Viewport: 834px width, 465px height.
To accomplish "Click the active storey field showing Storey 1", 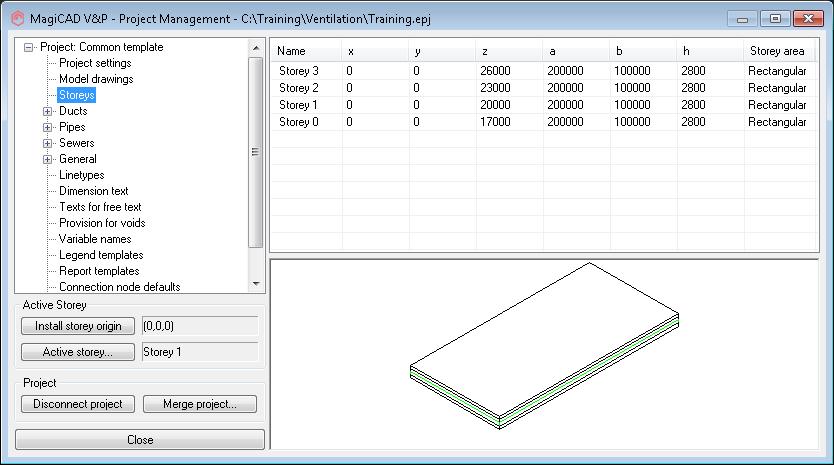I will pos(200,352).
